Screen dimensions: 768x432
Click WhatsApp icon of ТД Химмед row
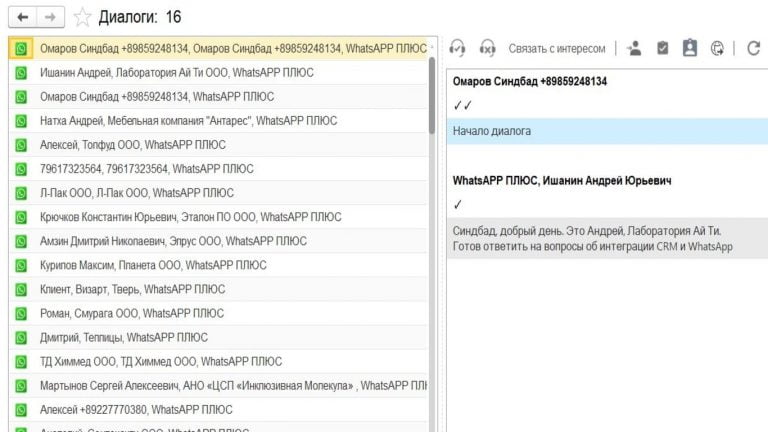(x=21, y=361)
